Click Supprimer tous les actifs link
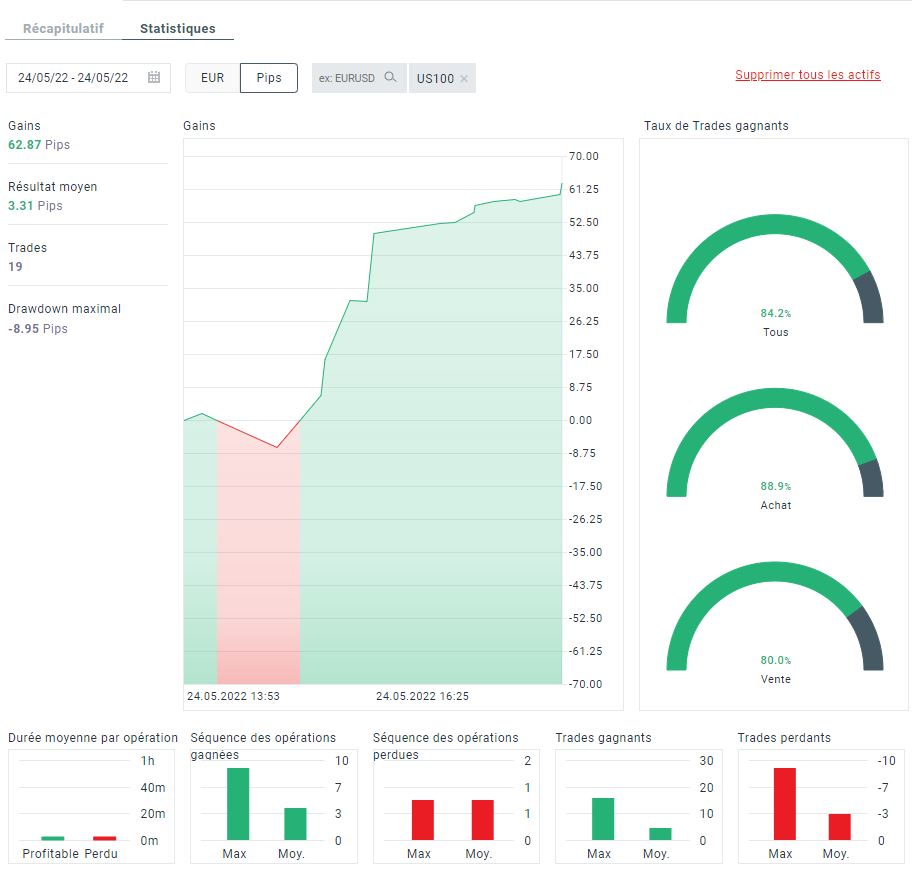912x877 pixels. [807, 75]
